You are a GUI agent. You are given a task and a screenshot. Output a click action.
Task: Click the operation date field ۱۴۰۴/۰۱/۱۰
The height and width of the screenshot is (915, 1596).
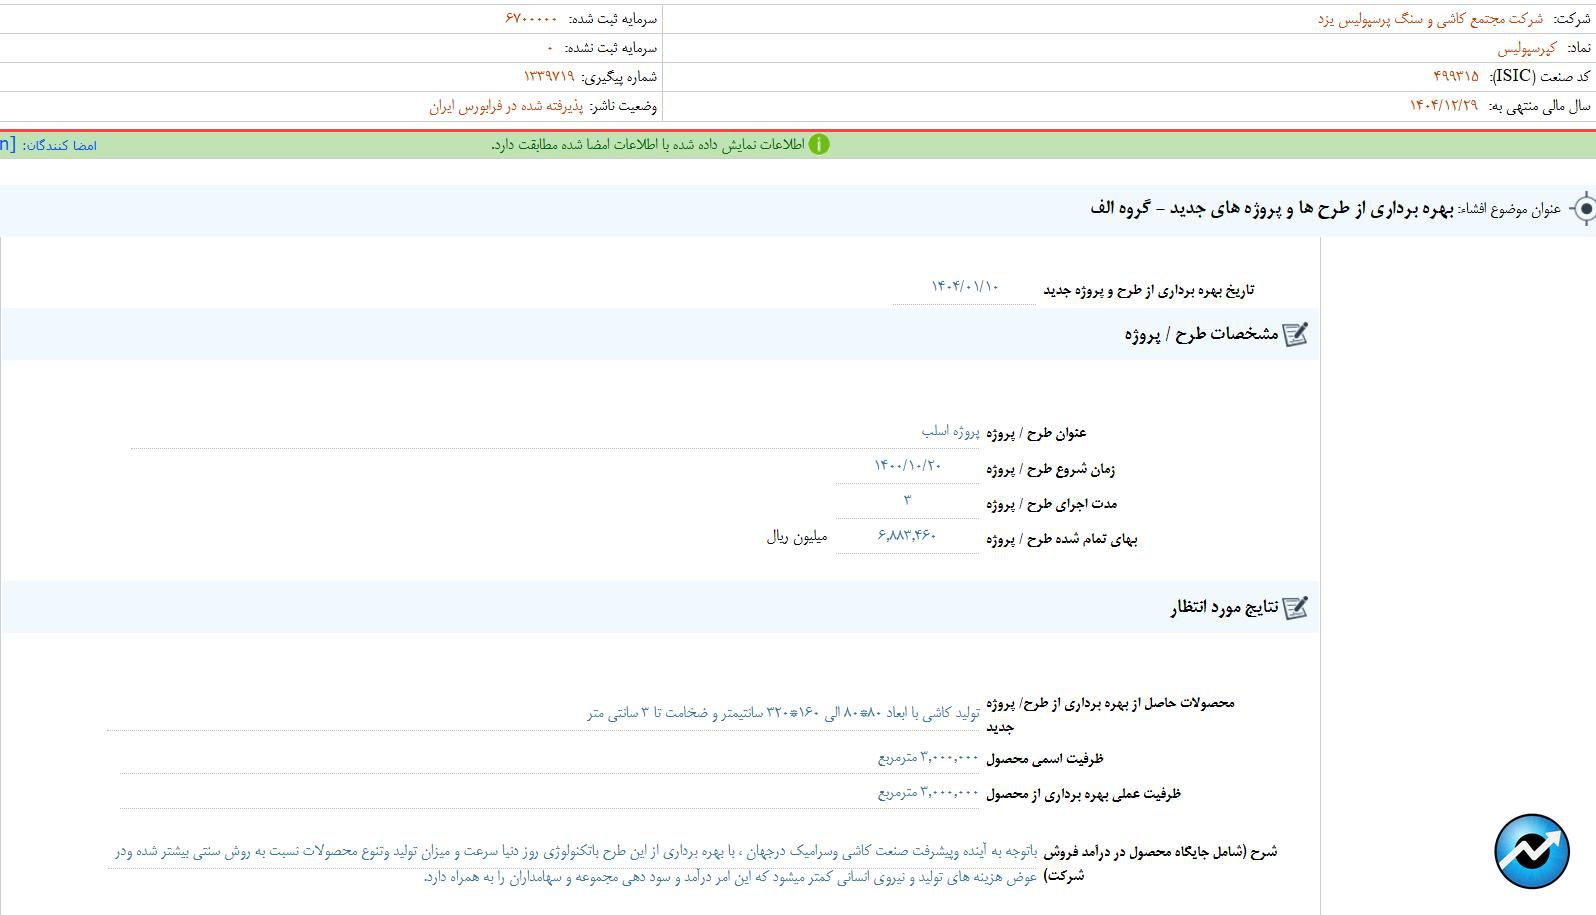(x=964, y=287)
